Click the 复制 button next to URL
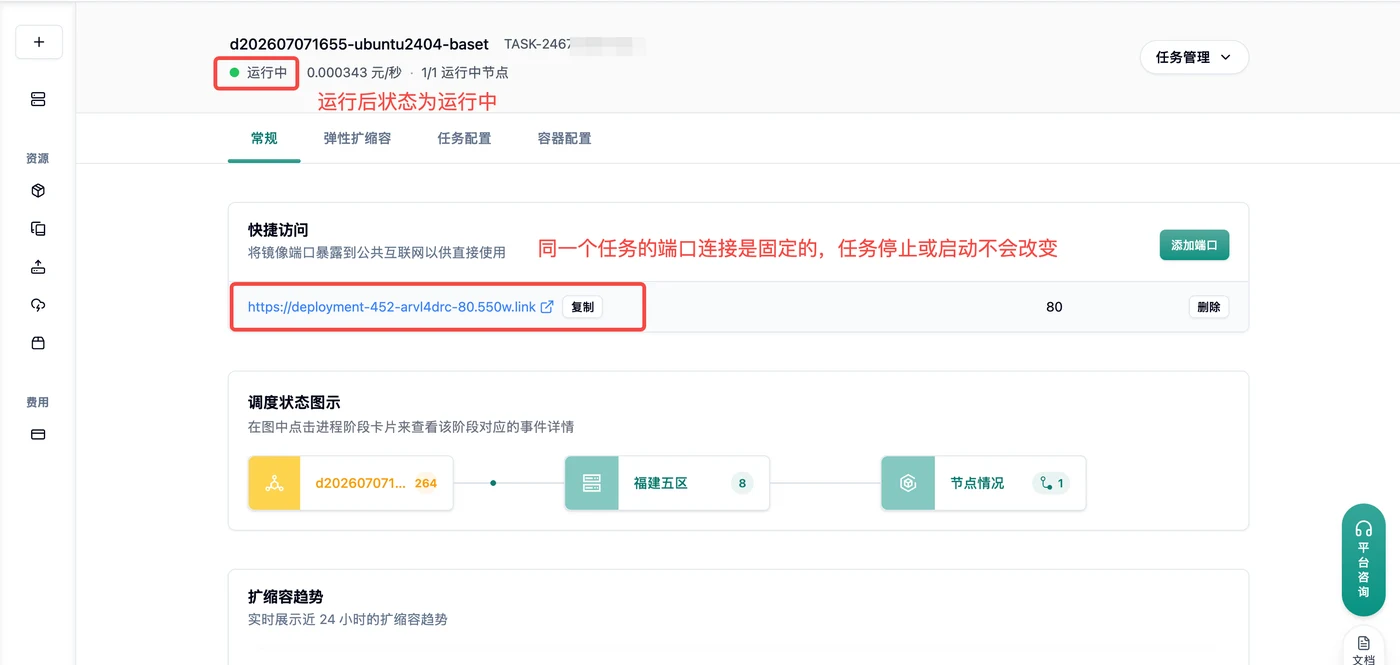Image resolution: width=1400 pixels, height=665 pixels. pyautogui.click(x=582, y=307)
